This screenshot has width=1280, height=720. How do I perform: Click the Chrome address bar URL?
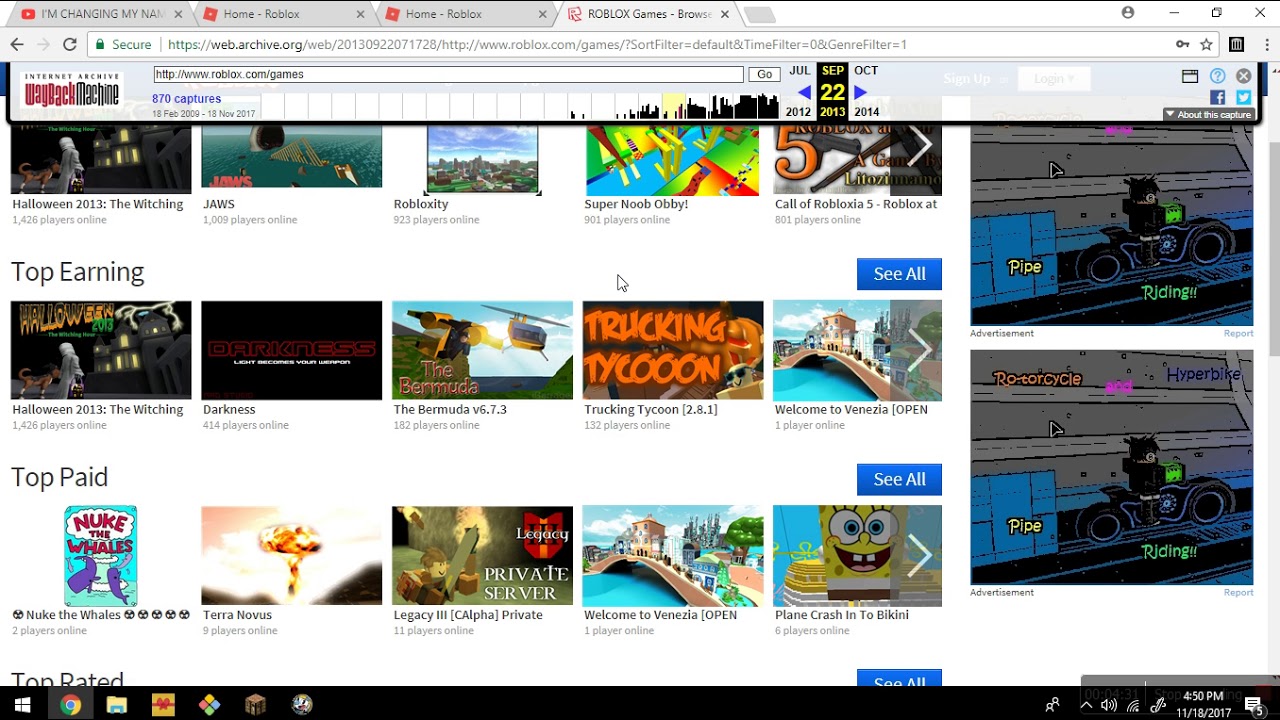pos(537,44)
